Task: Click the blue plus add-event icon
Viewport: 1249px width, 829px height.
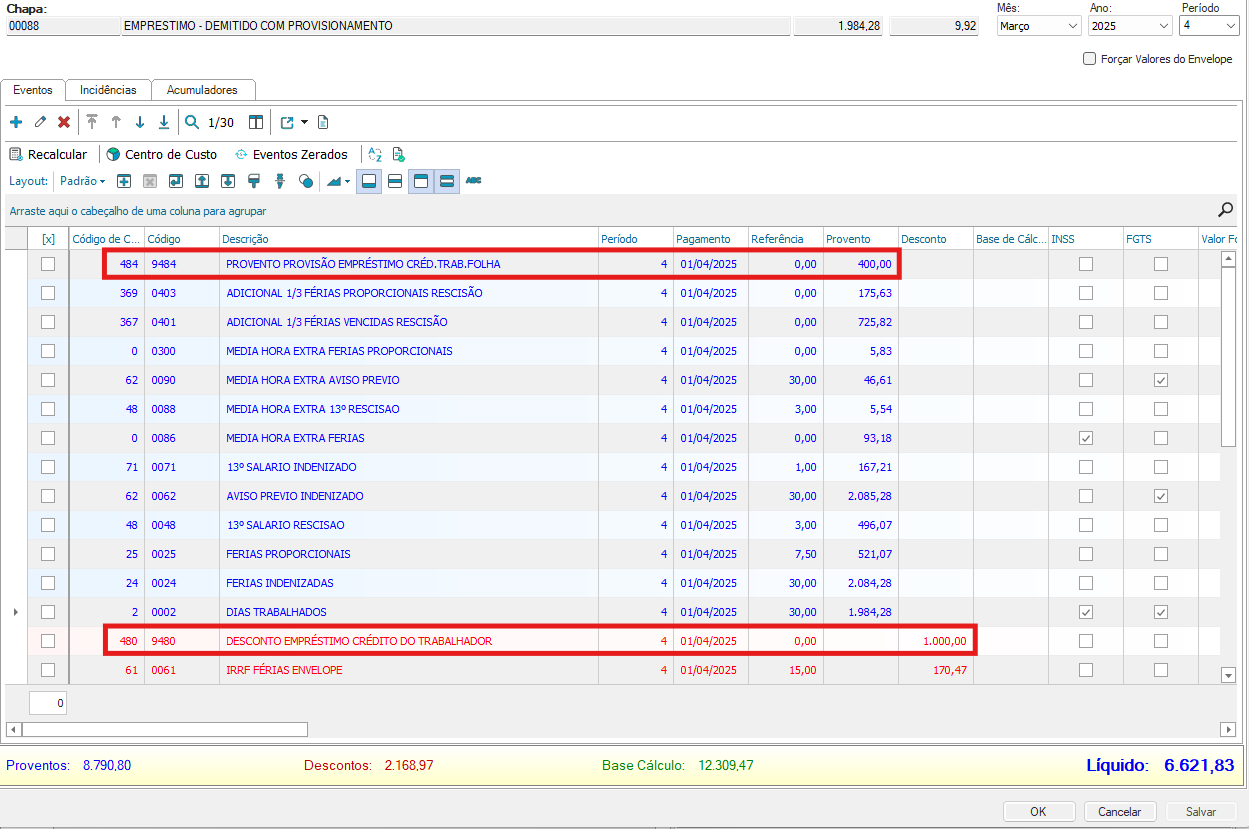Action: point(15,122)
